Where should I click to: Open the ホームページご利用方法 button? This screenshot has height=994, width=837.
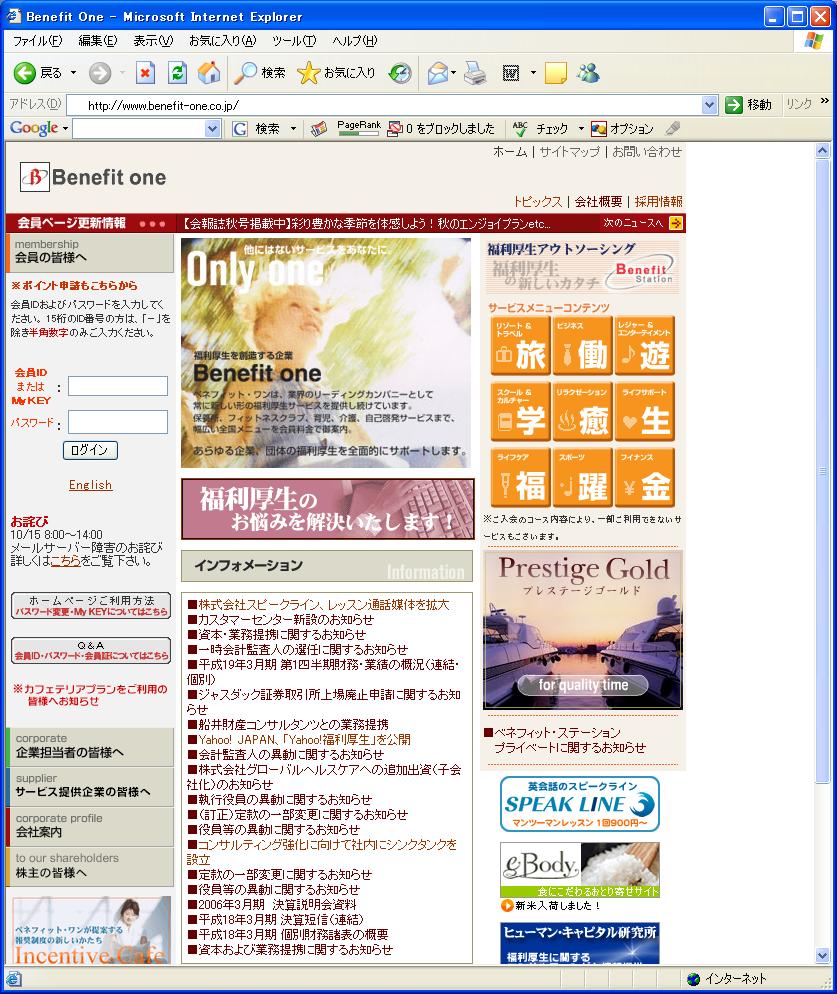91,605
